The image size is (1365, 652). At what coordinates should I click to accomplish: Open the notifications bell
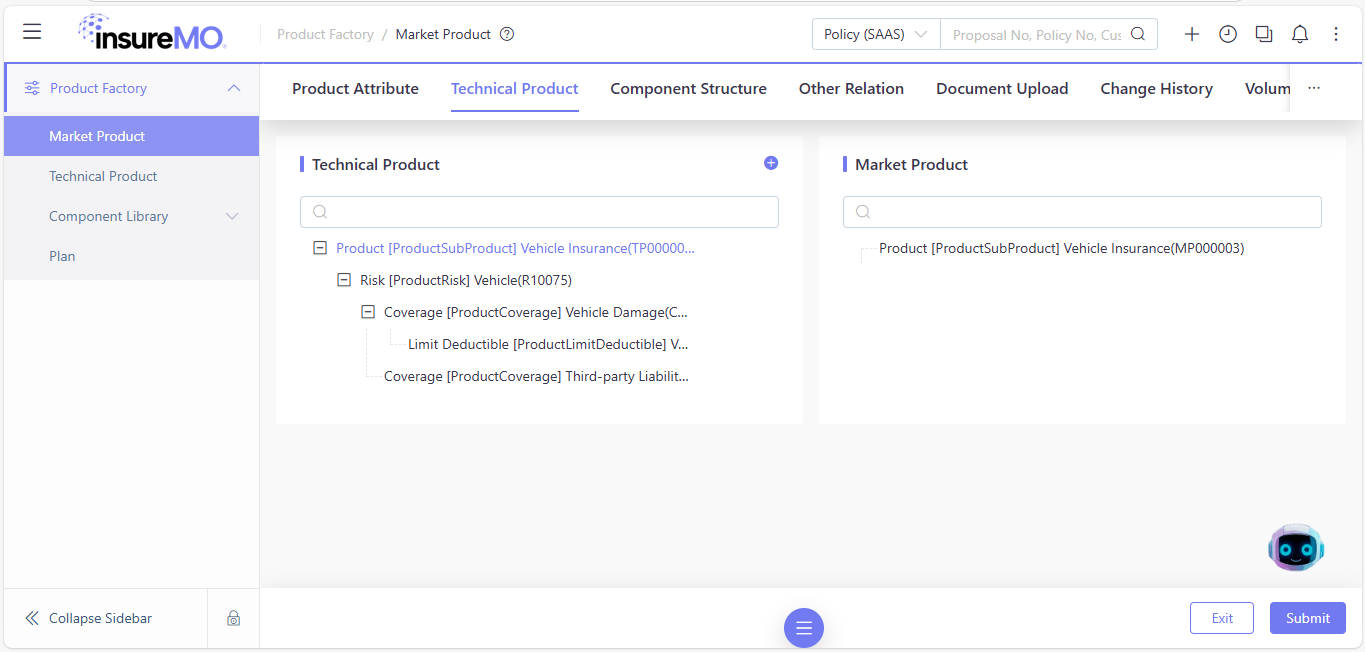click(1300, 34)
